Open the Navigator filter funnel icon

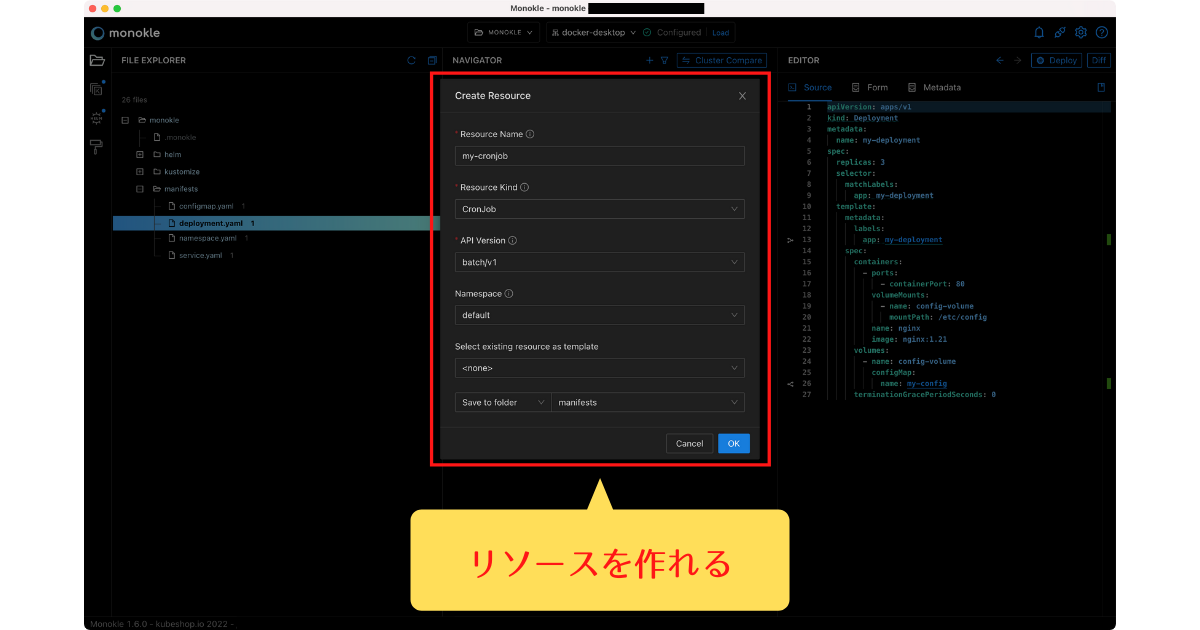pos(664,60)
